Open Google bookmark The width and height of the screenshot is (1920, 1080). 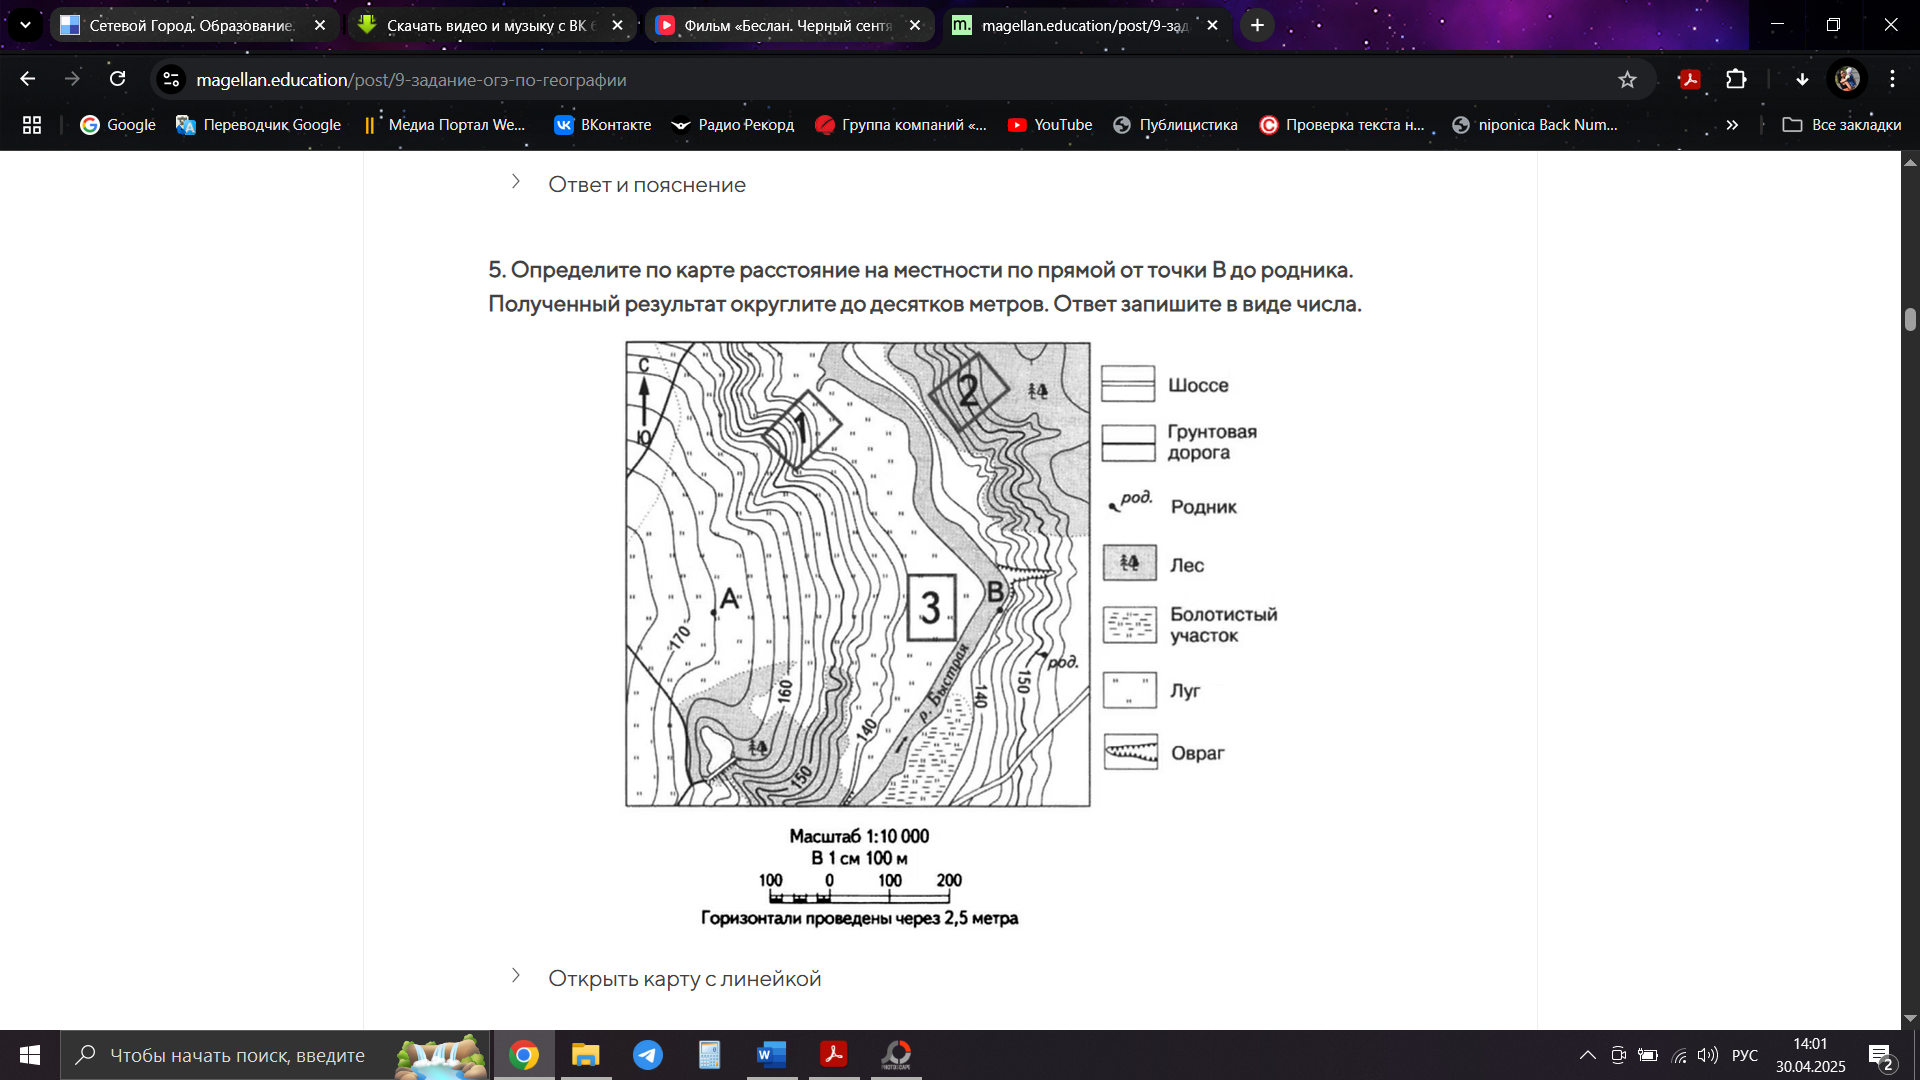click(118, 125)
